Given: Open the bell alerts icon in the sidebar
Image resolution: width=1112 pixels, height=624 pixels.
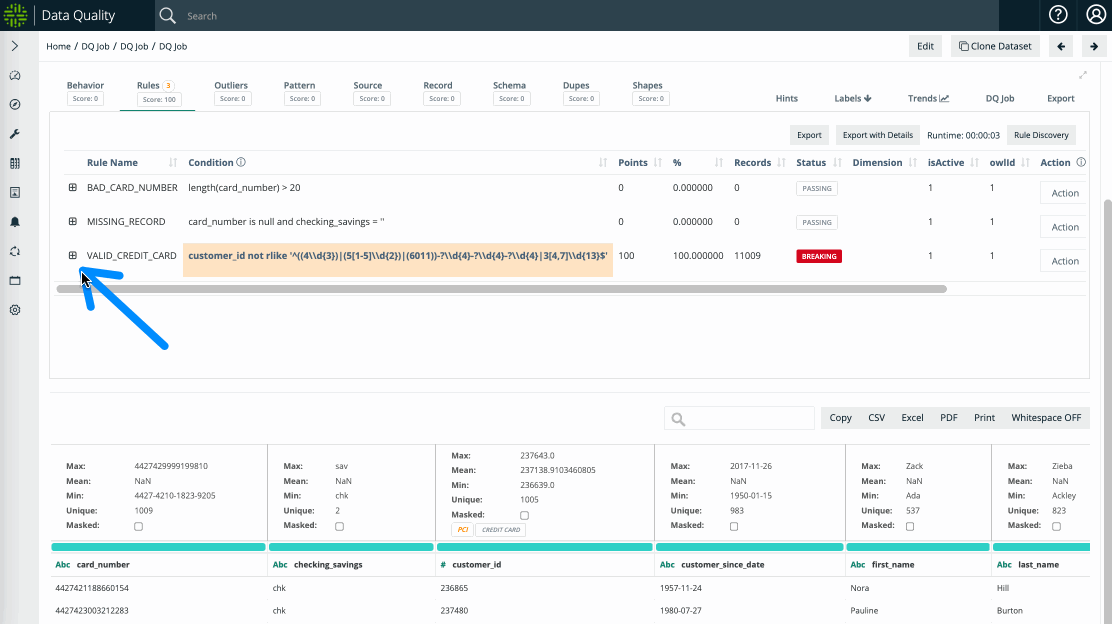Looking at the screenshot, I should click(x=15, y=222).
